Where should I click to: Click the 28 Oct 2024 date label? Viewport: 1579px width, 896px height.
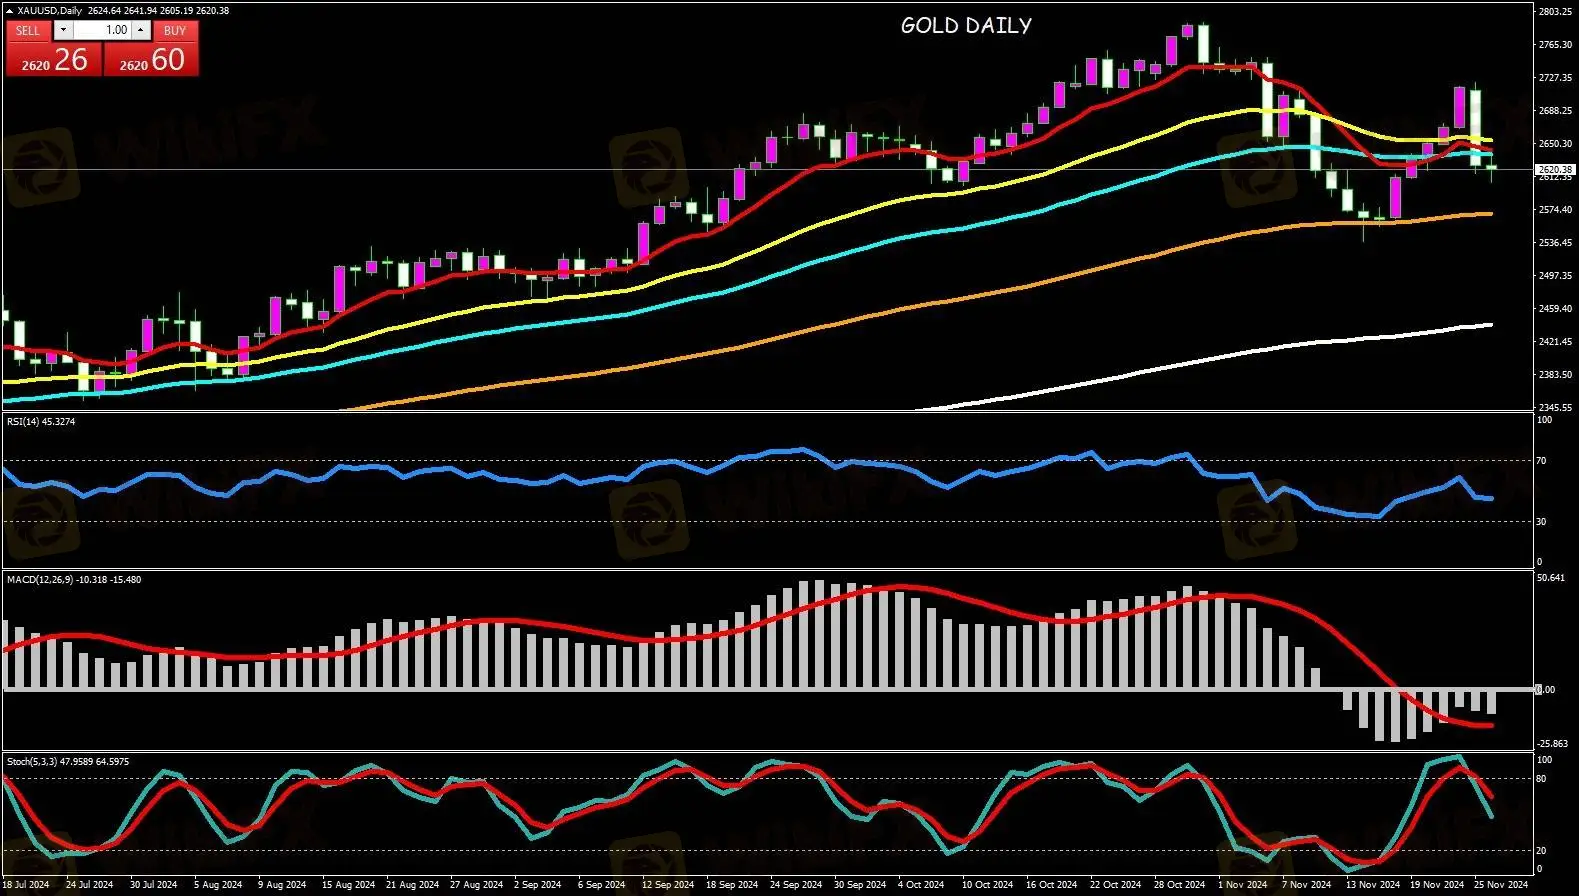(1179, 885)
